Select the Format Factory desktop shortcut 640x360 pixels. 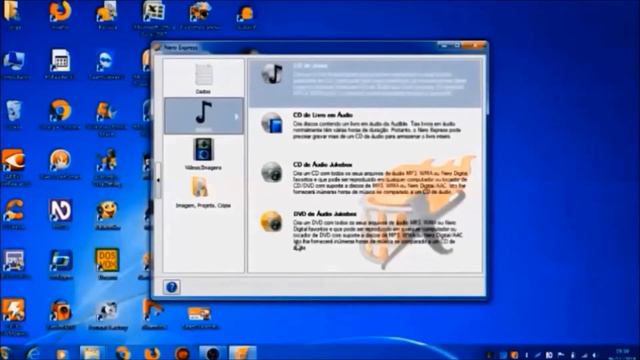coord(107,315)
